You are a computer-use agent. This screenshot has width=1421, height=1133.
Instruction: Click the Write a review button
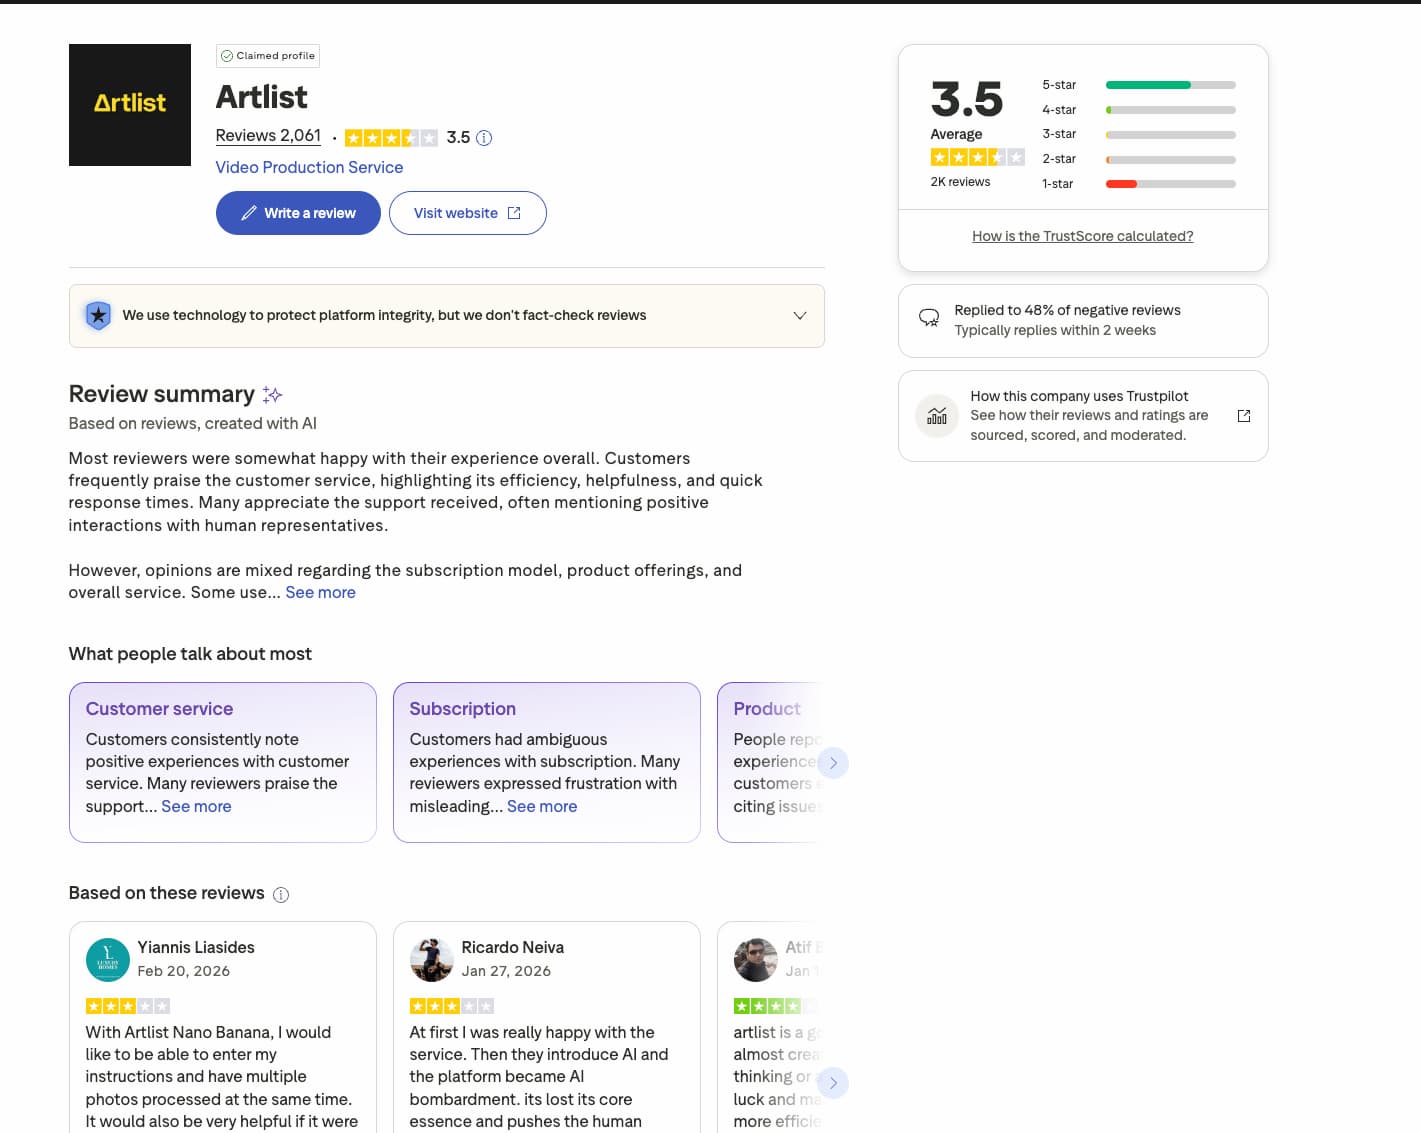click(297, 212)
